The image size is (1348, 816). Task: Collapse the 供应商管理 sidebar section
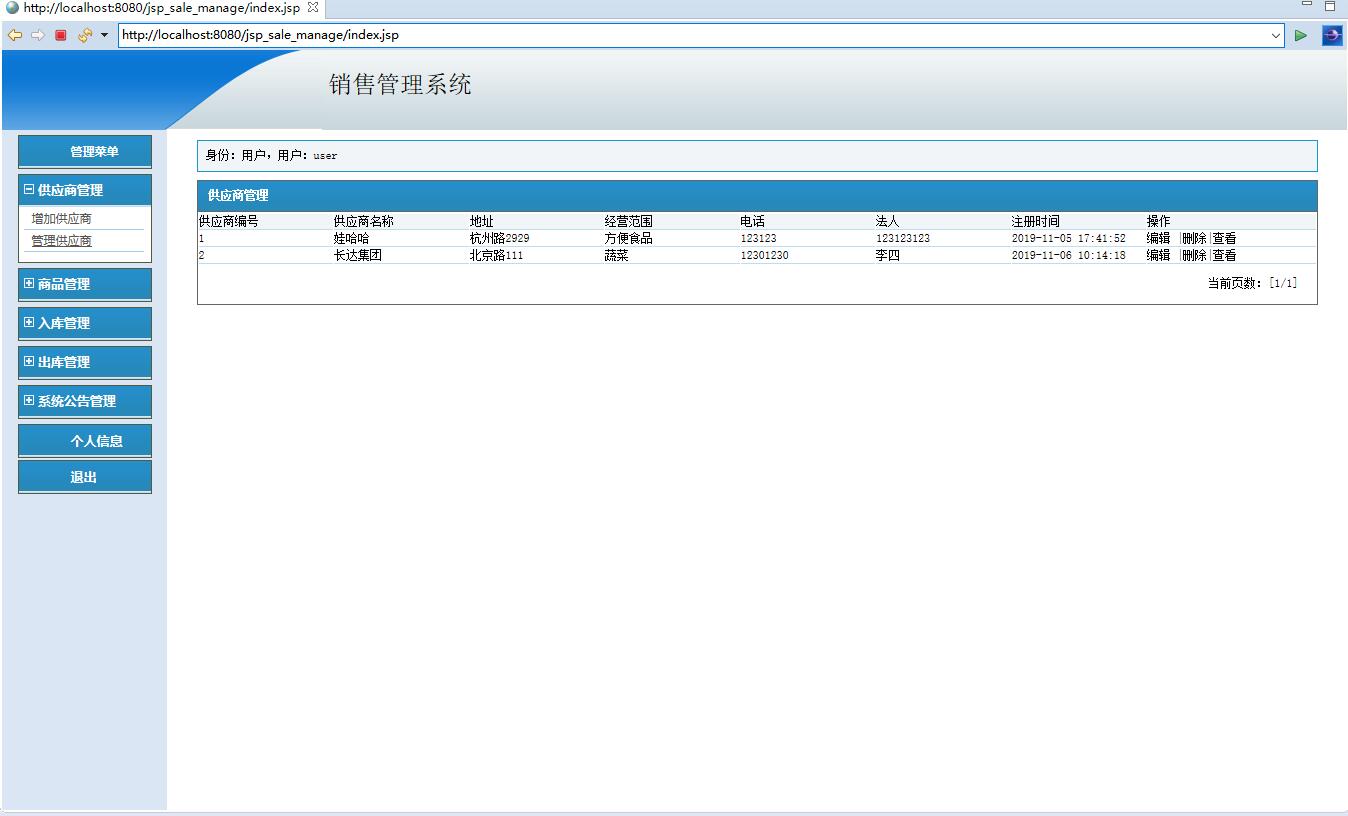(27, 189)
